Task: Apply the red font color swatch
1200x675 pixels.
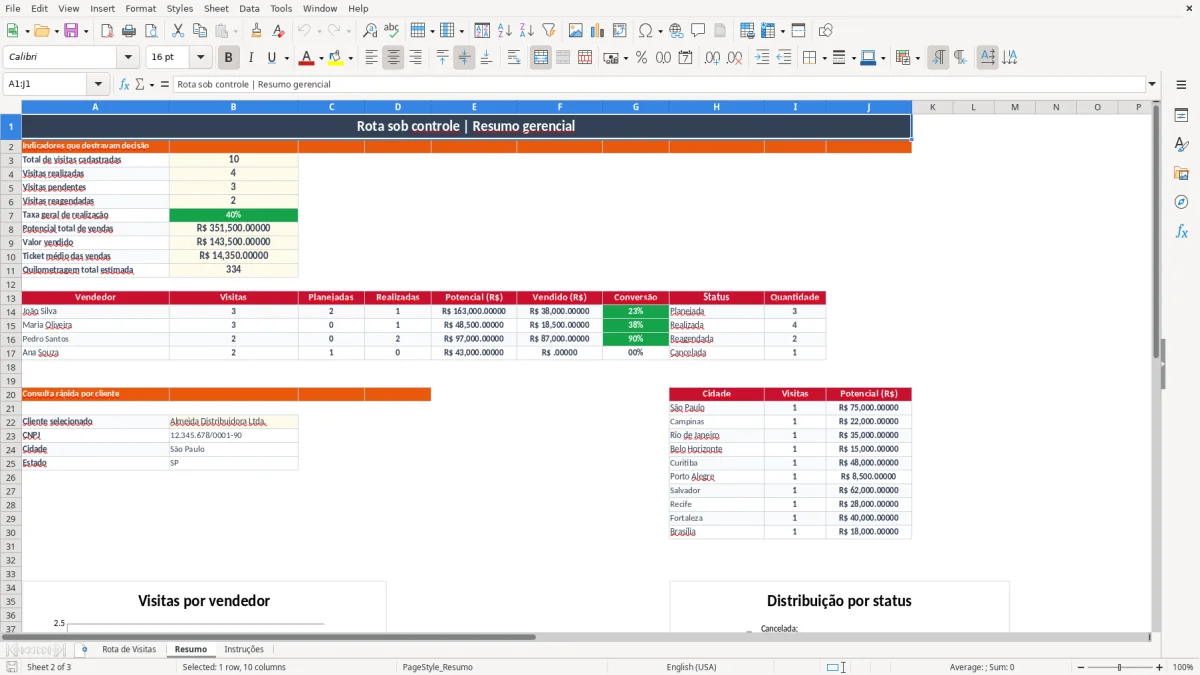Action: (x=306, y=58)
